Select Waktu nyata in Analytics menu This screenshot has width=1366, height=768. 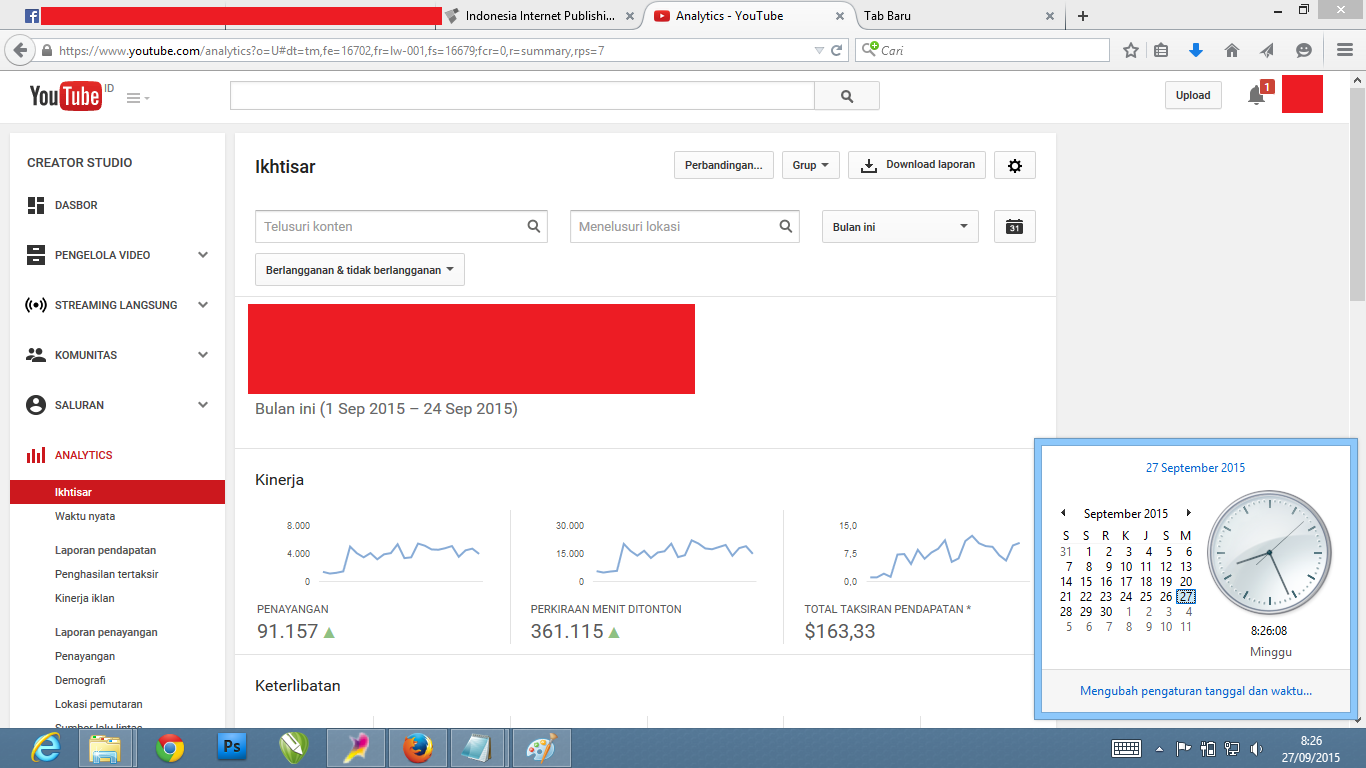pos(85,516)
